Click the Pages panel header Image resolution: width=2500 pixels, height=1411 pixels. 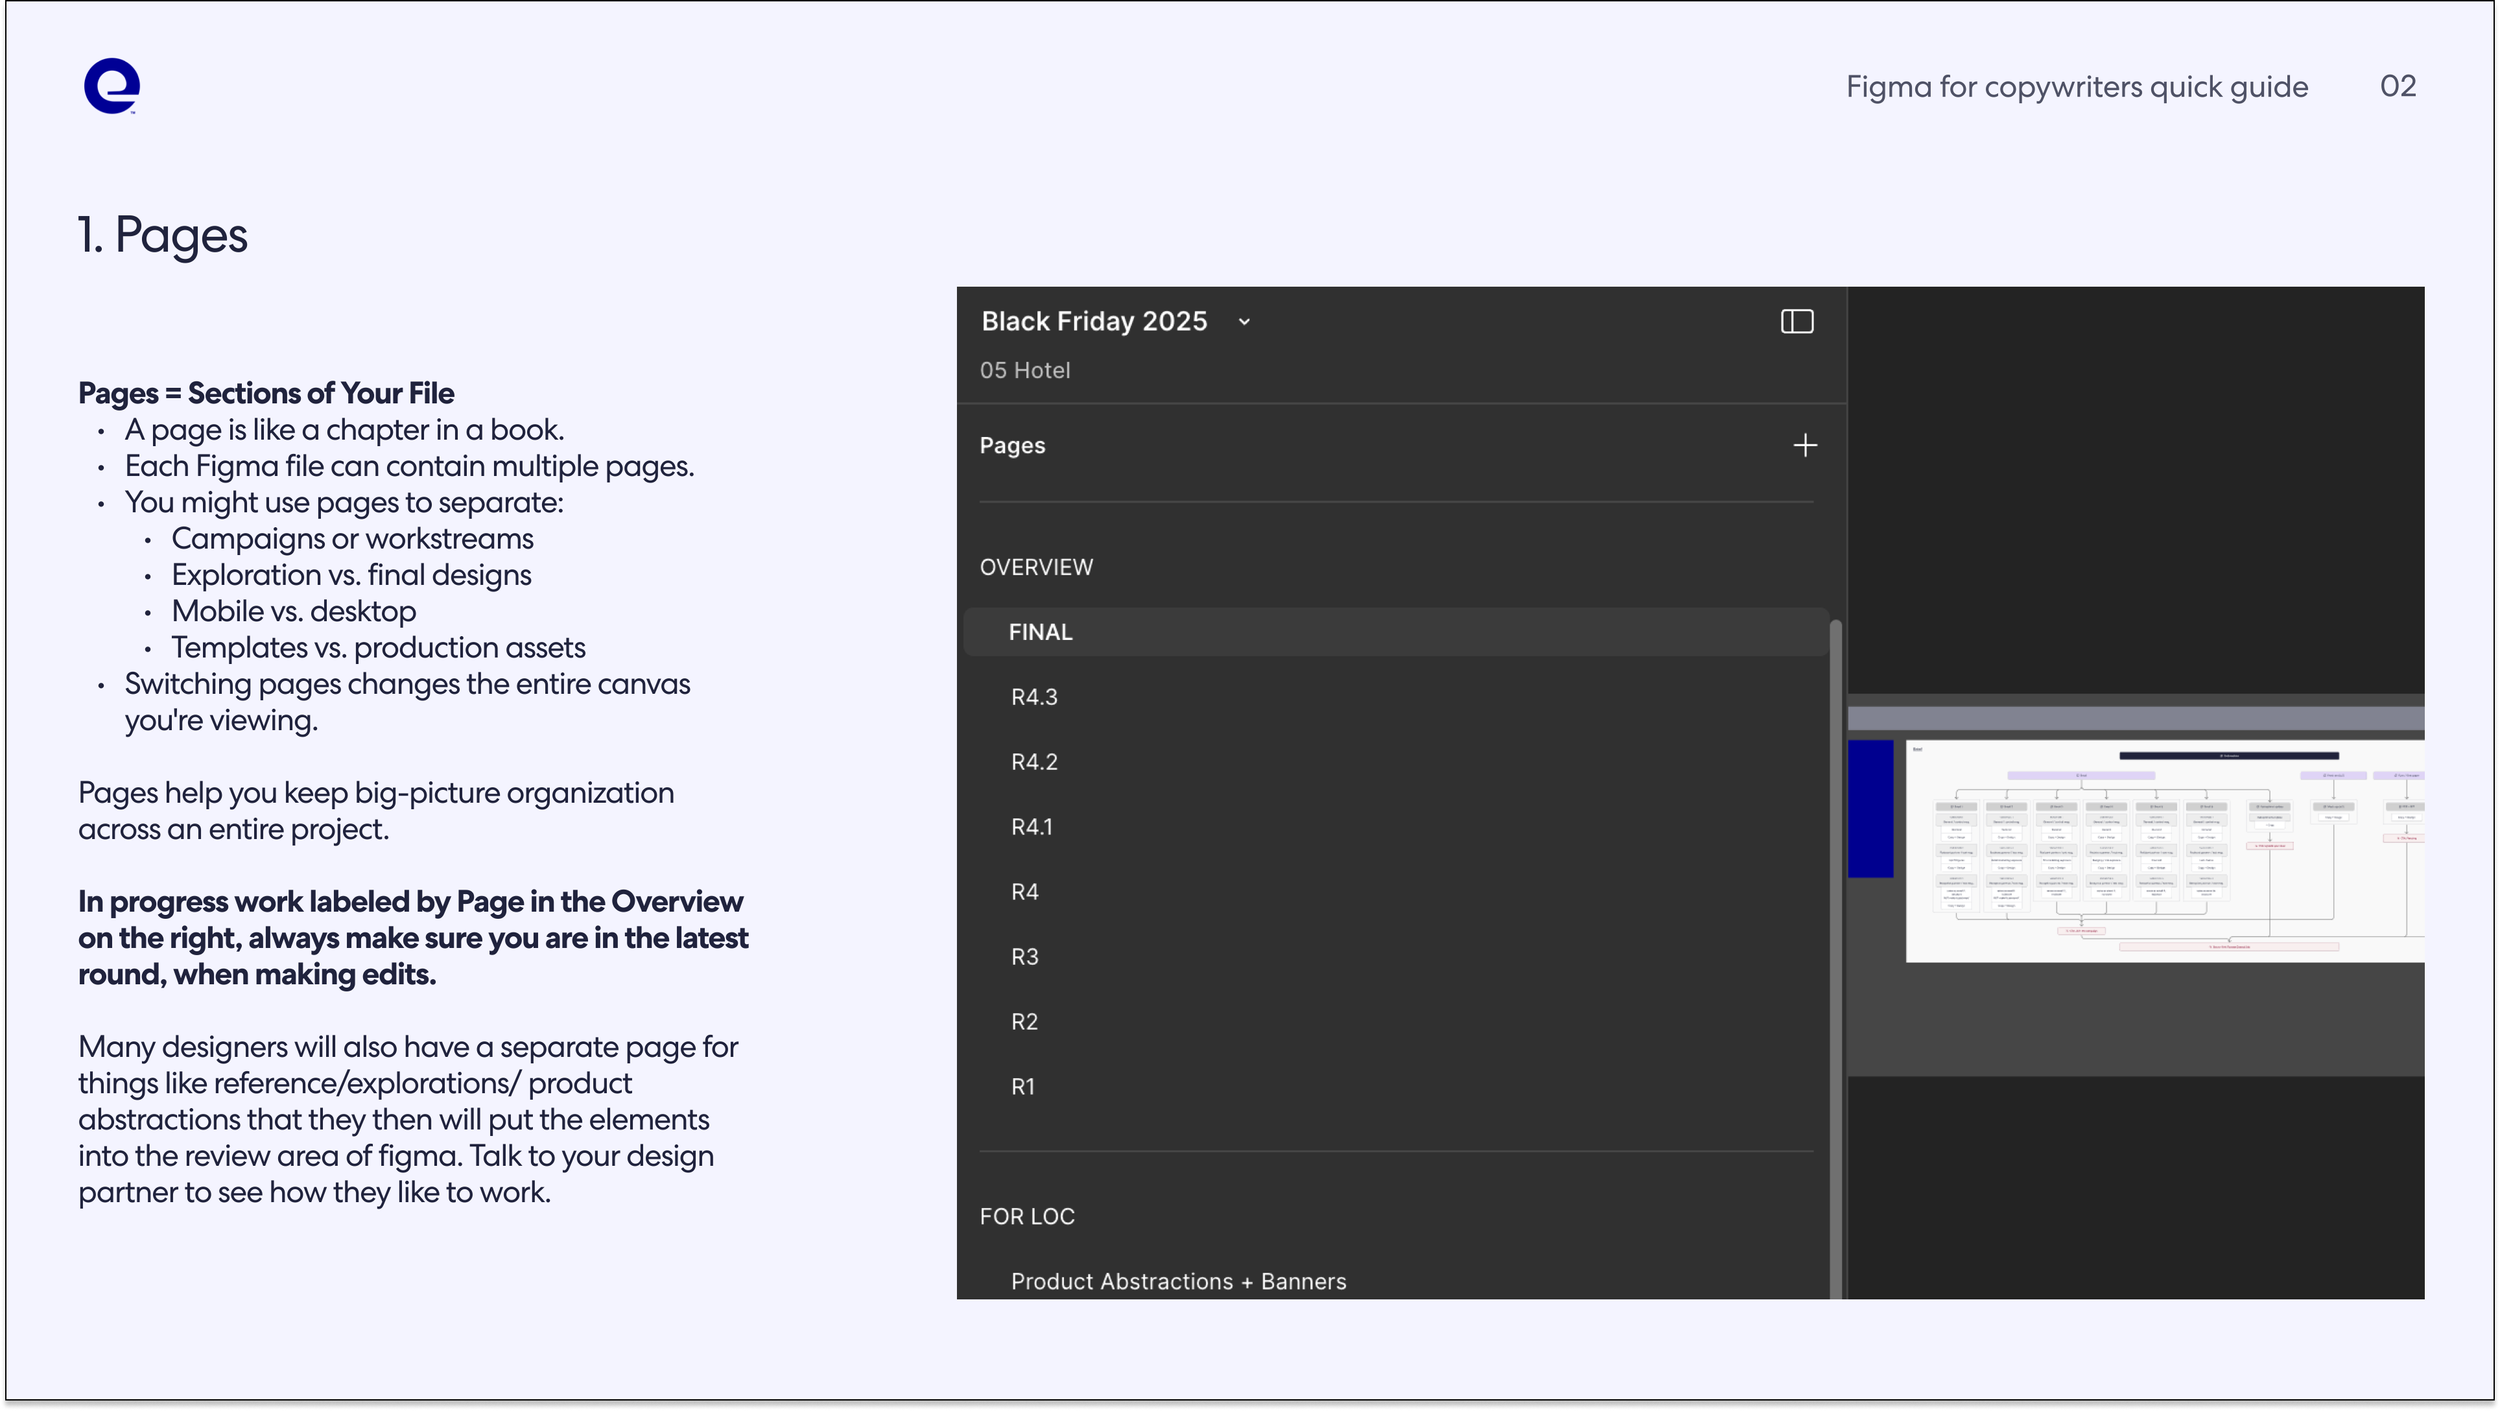(1011, 446)
